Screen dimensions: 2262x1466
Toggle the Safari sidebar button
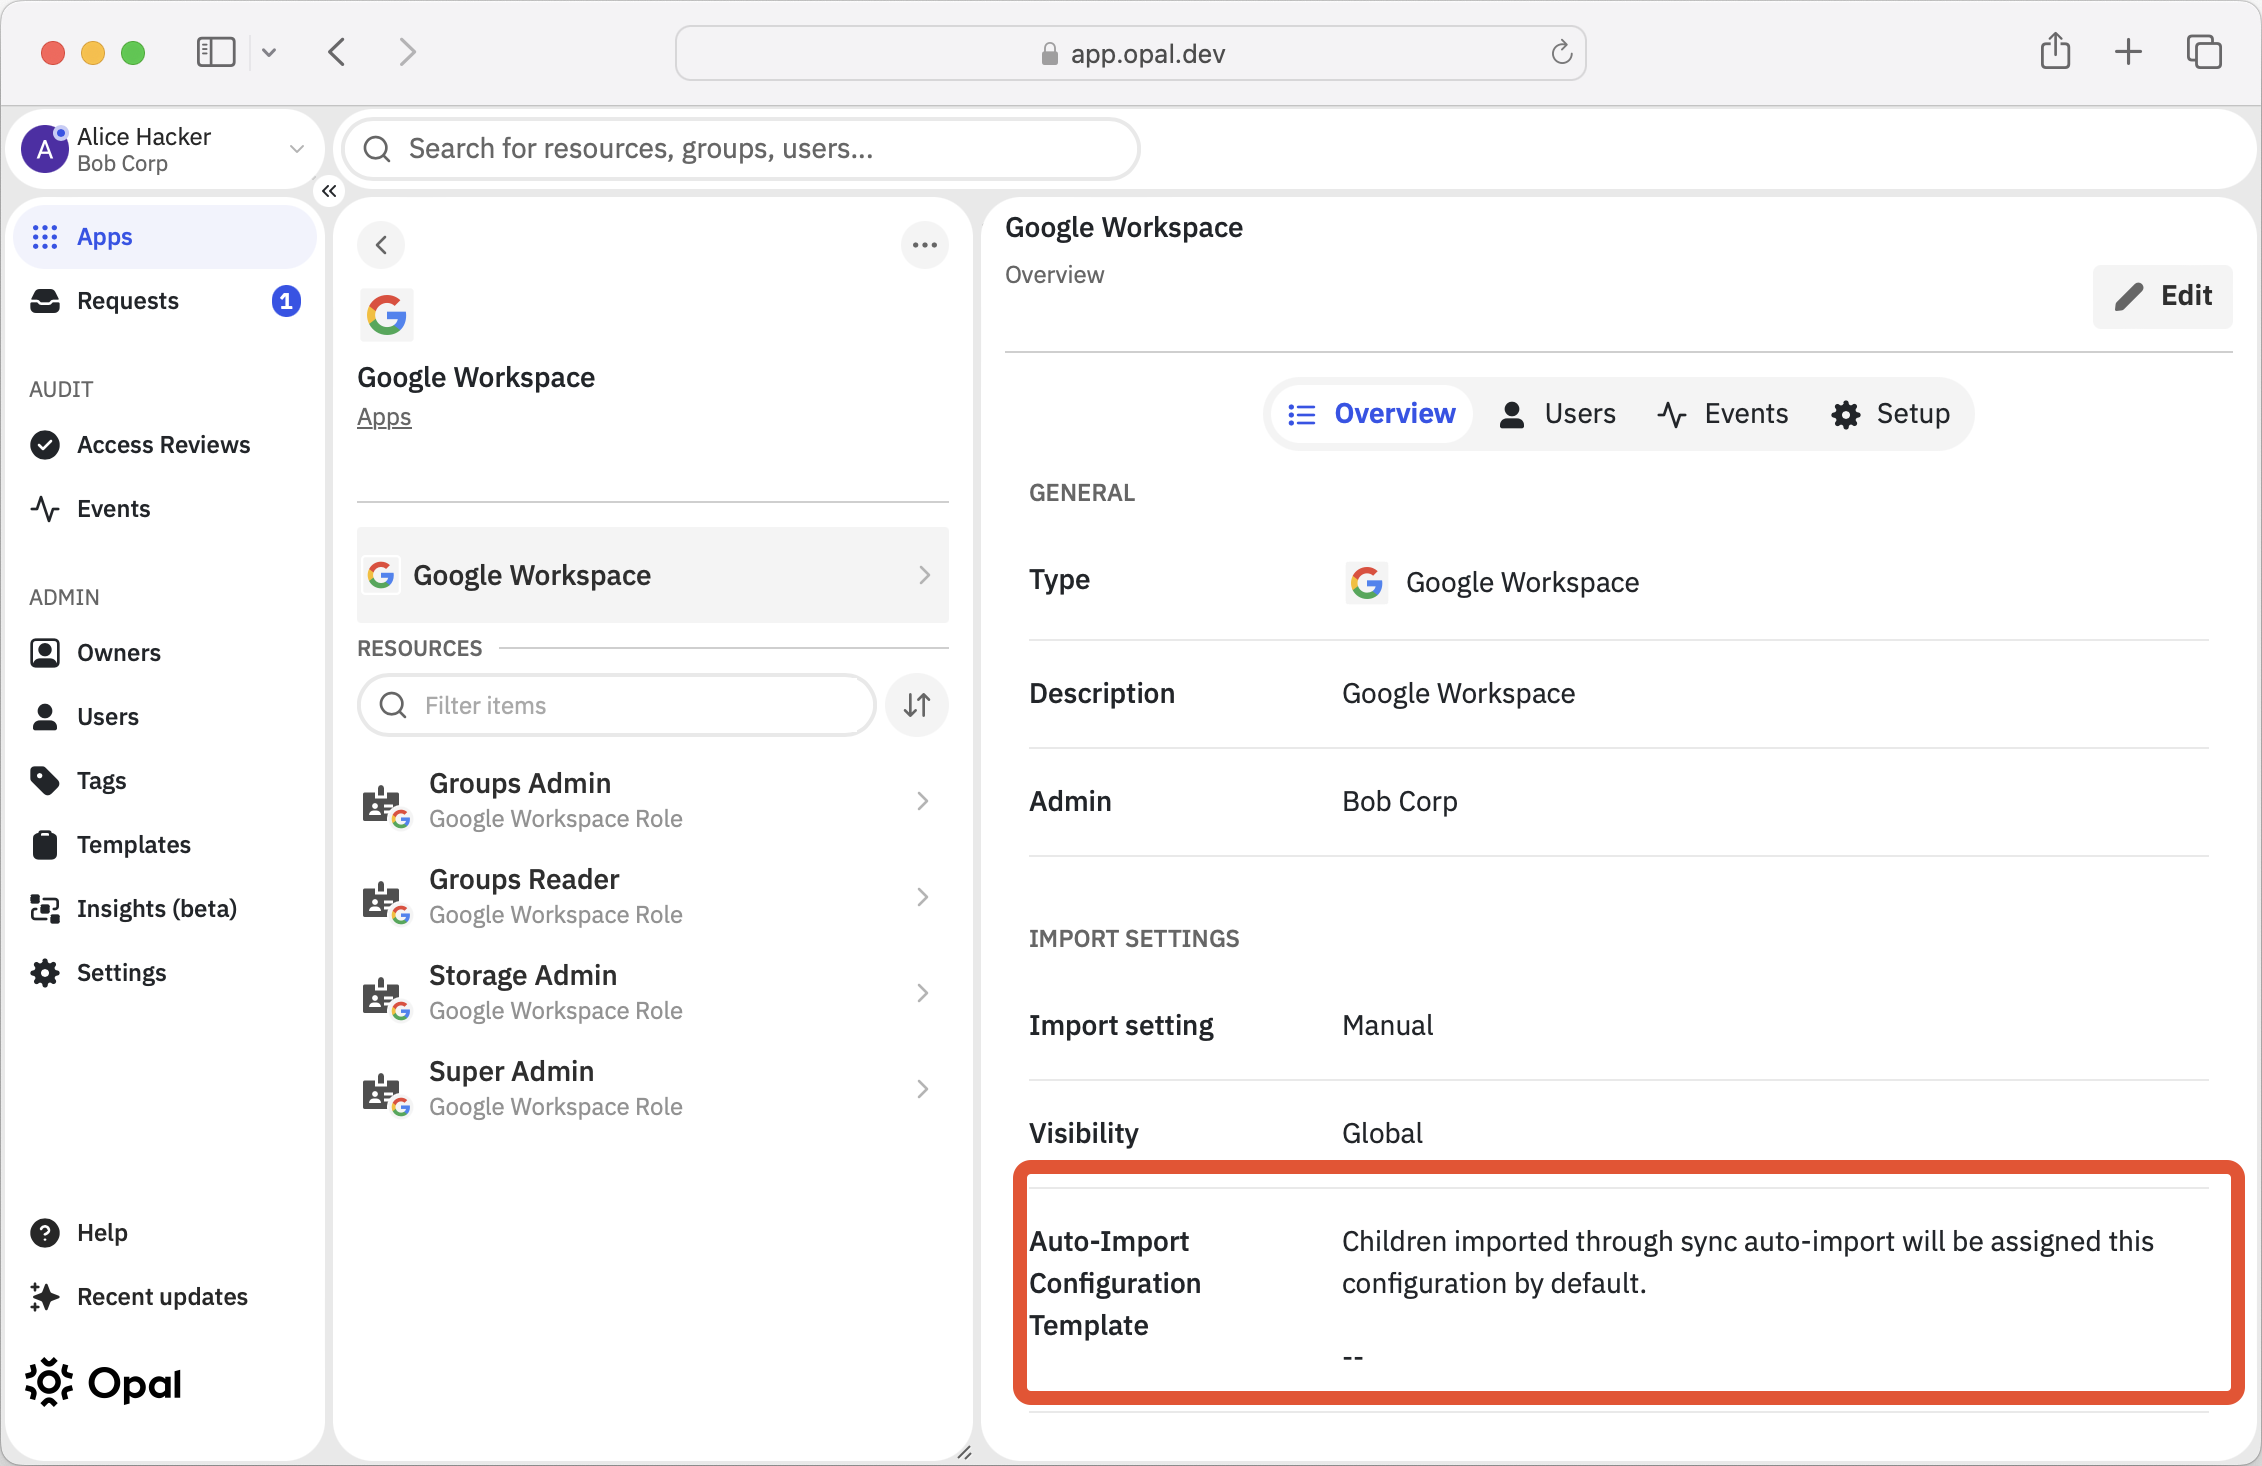click(x=216, y=52)
